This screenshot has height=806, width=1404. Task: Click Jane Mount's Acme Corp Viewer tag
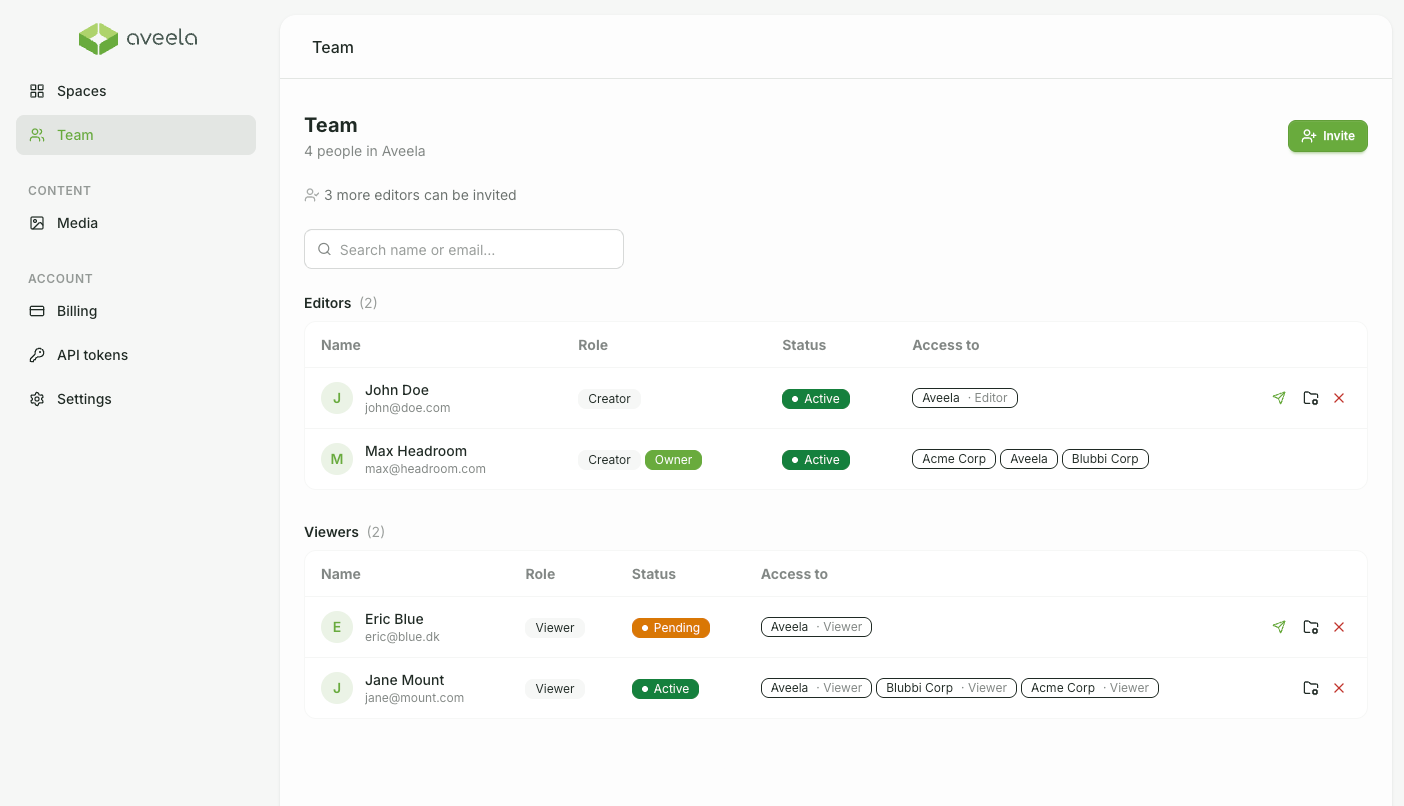click(1090, 688)
